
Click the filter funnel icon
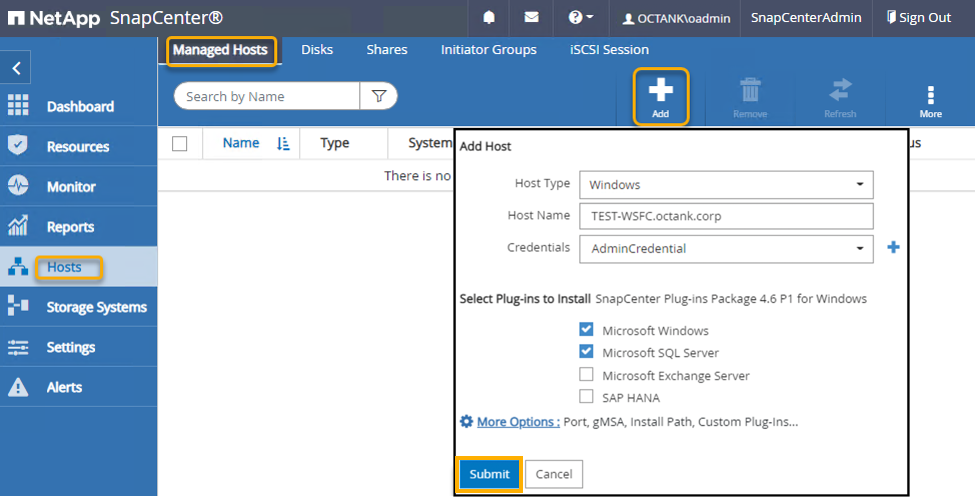(379, 96)
